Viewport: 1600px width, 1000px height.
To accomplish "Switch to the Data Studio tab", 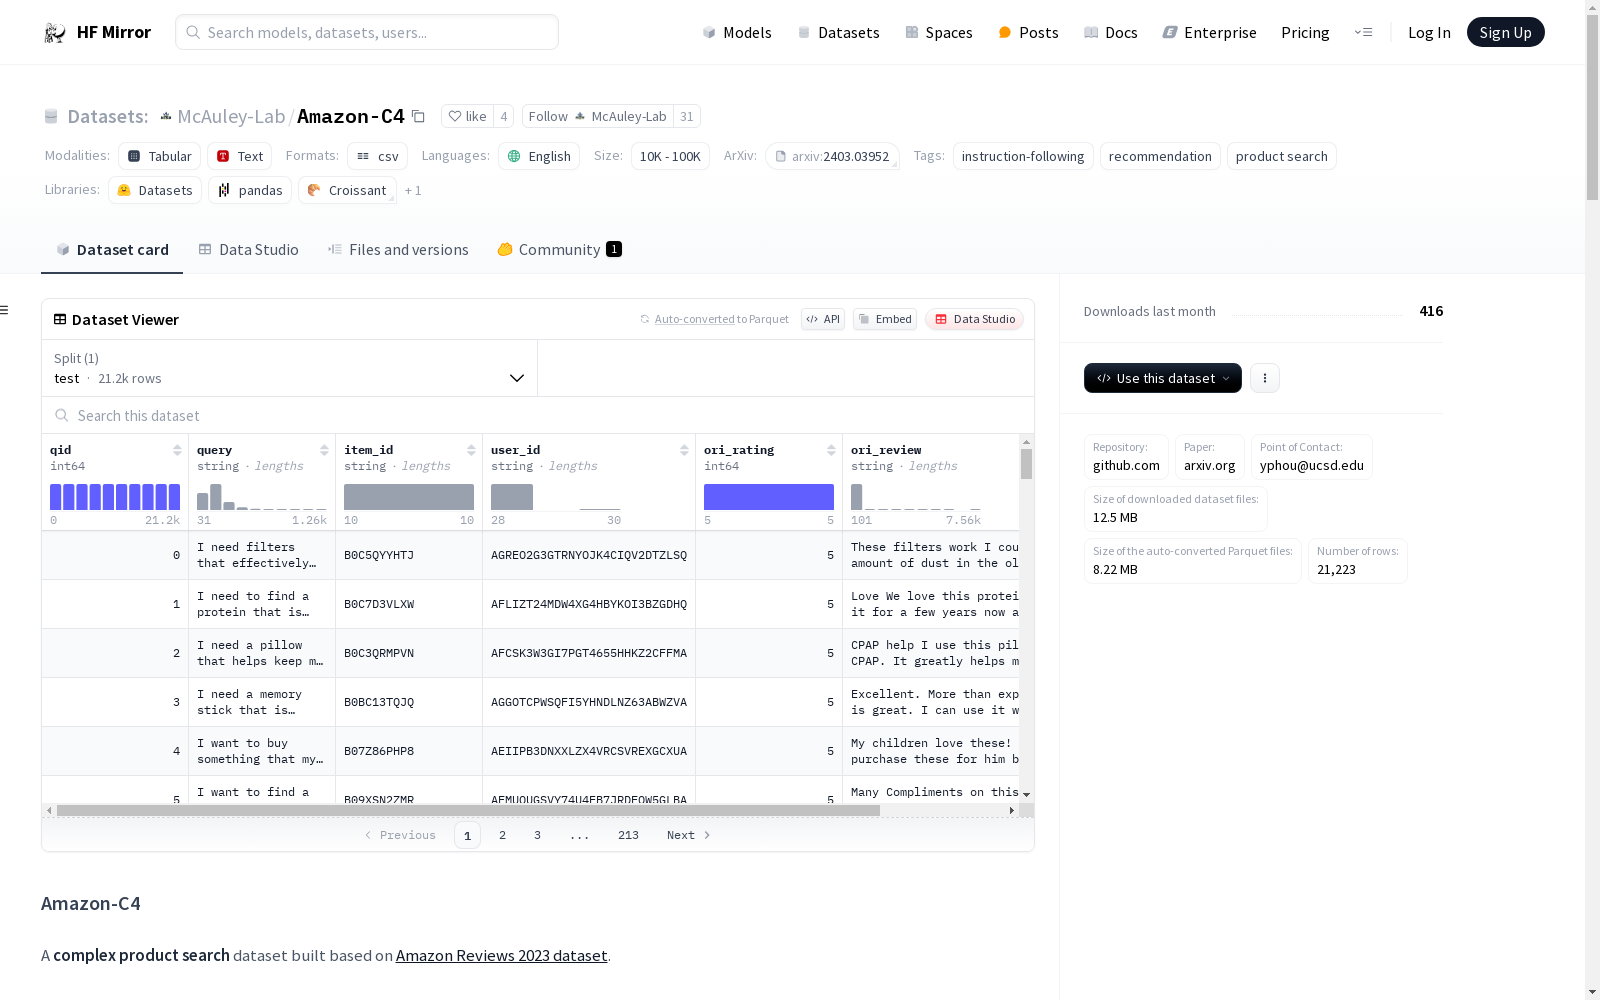I will point(248,250).
